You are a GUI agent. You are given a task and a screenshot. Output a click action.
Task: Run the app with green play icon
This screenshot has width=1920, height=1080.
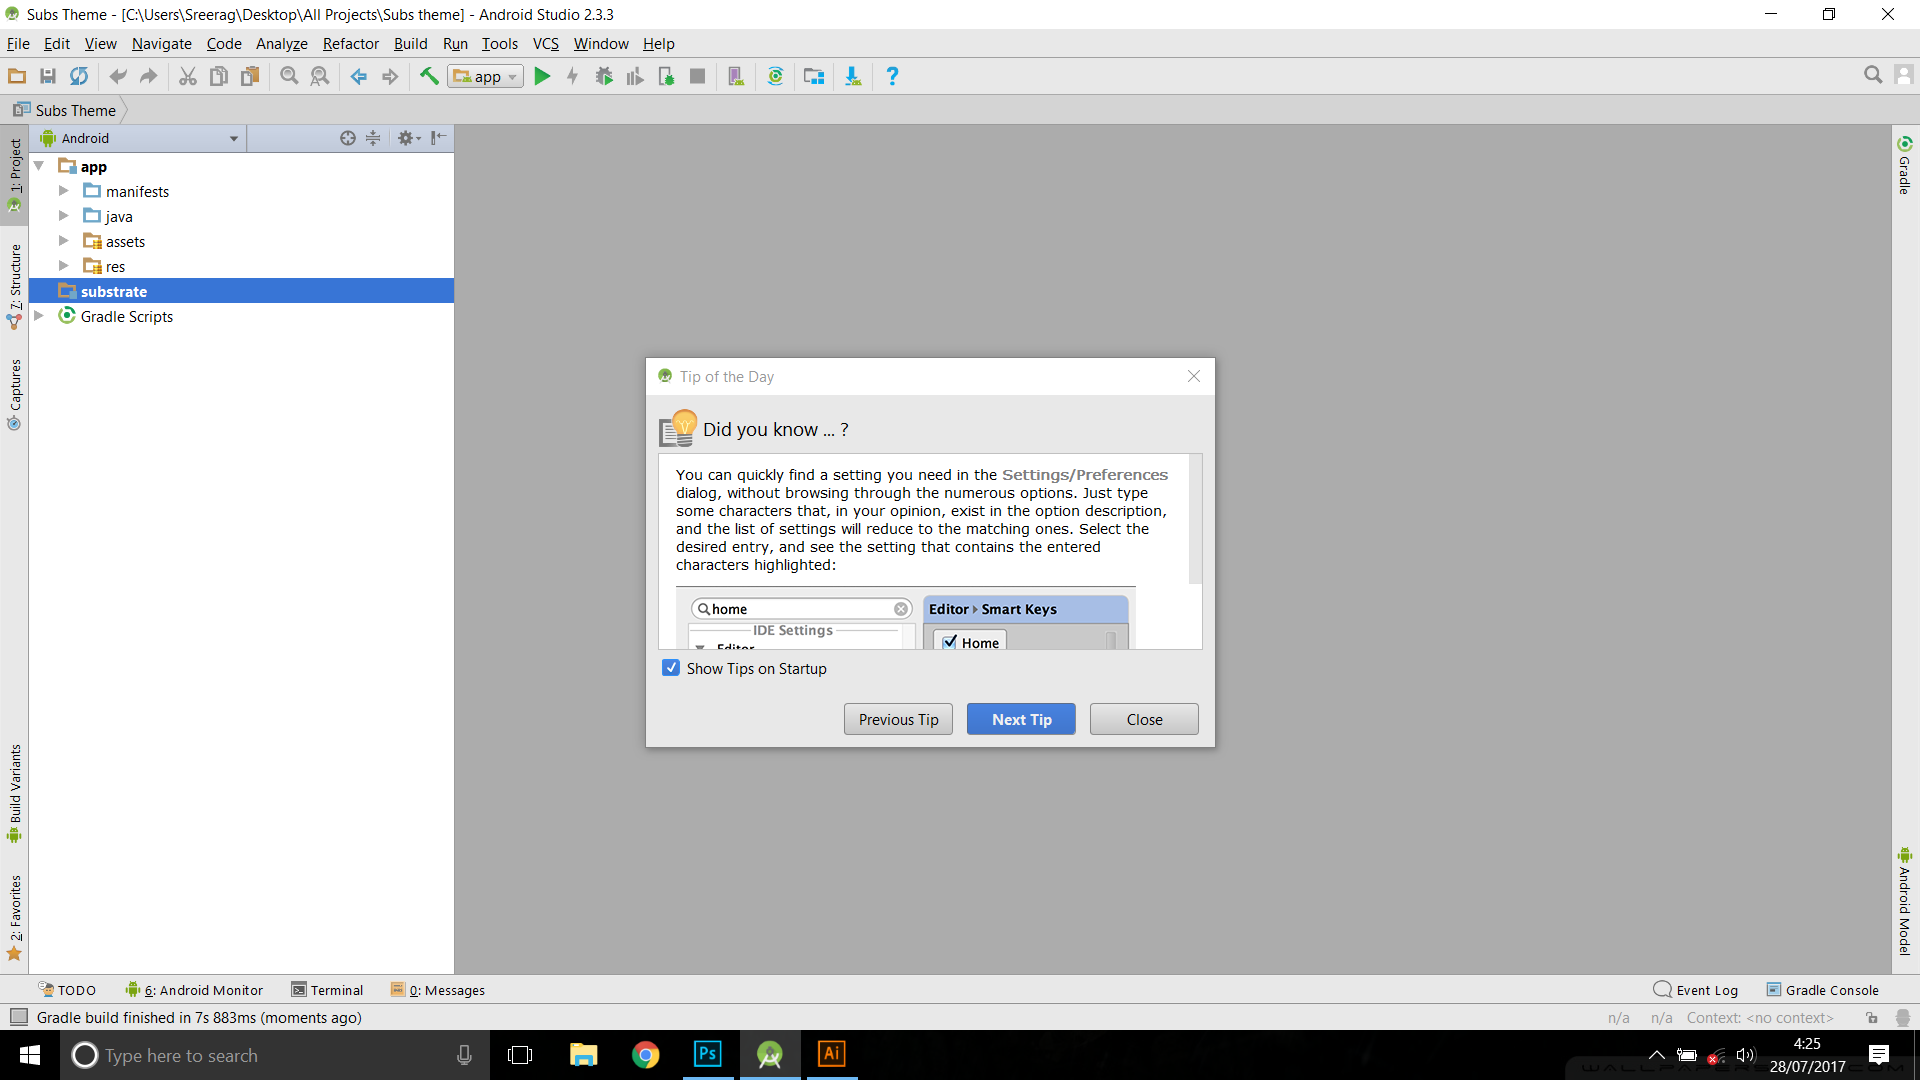(542, 76)
